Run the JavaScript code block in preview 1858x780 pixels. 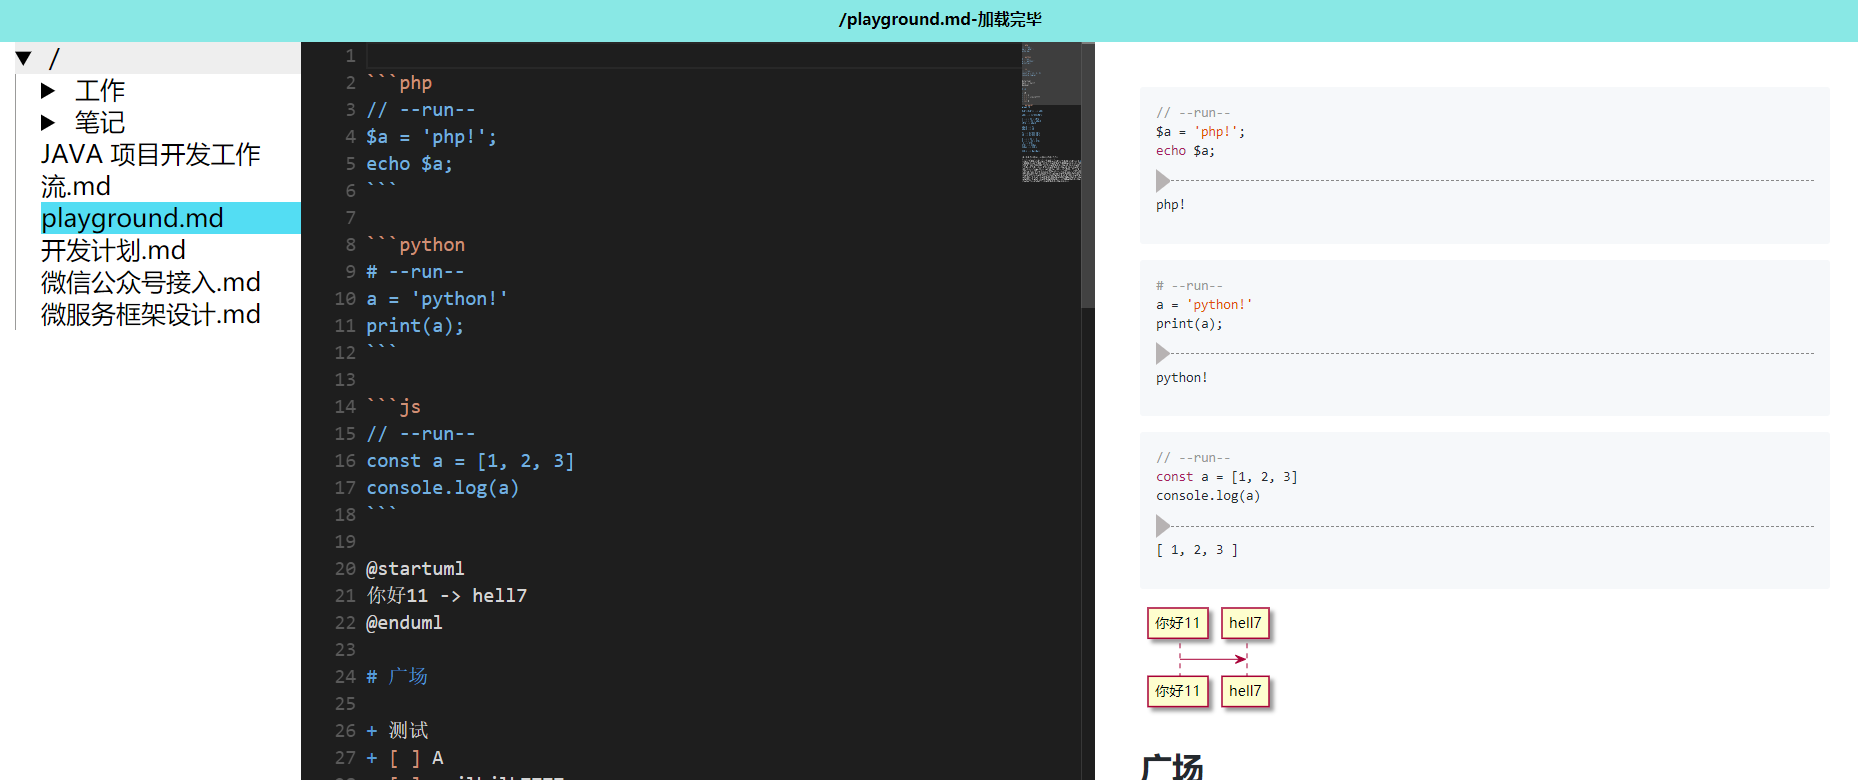(1162, 526)
